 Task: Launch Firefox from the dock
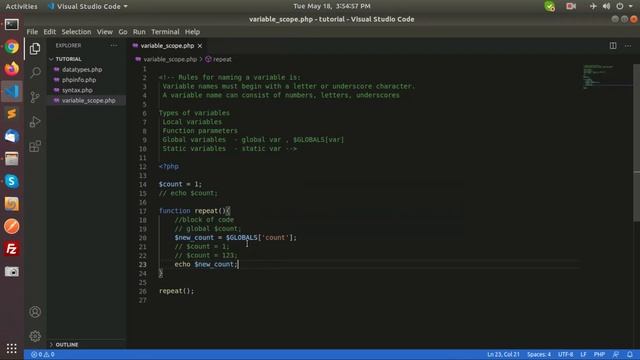[x=11, y=69]
